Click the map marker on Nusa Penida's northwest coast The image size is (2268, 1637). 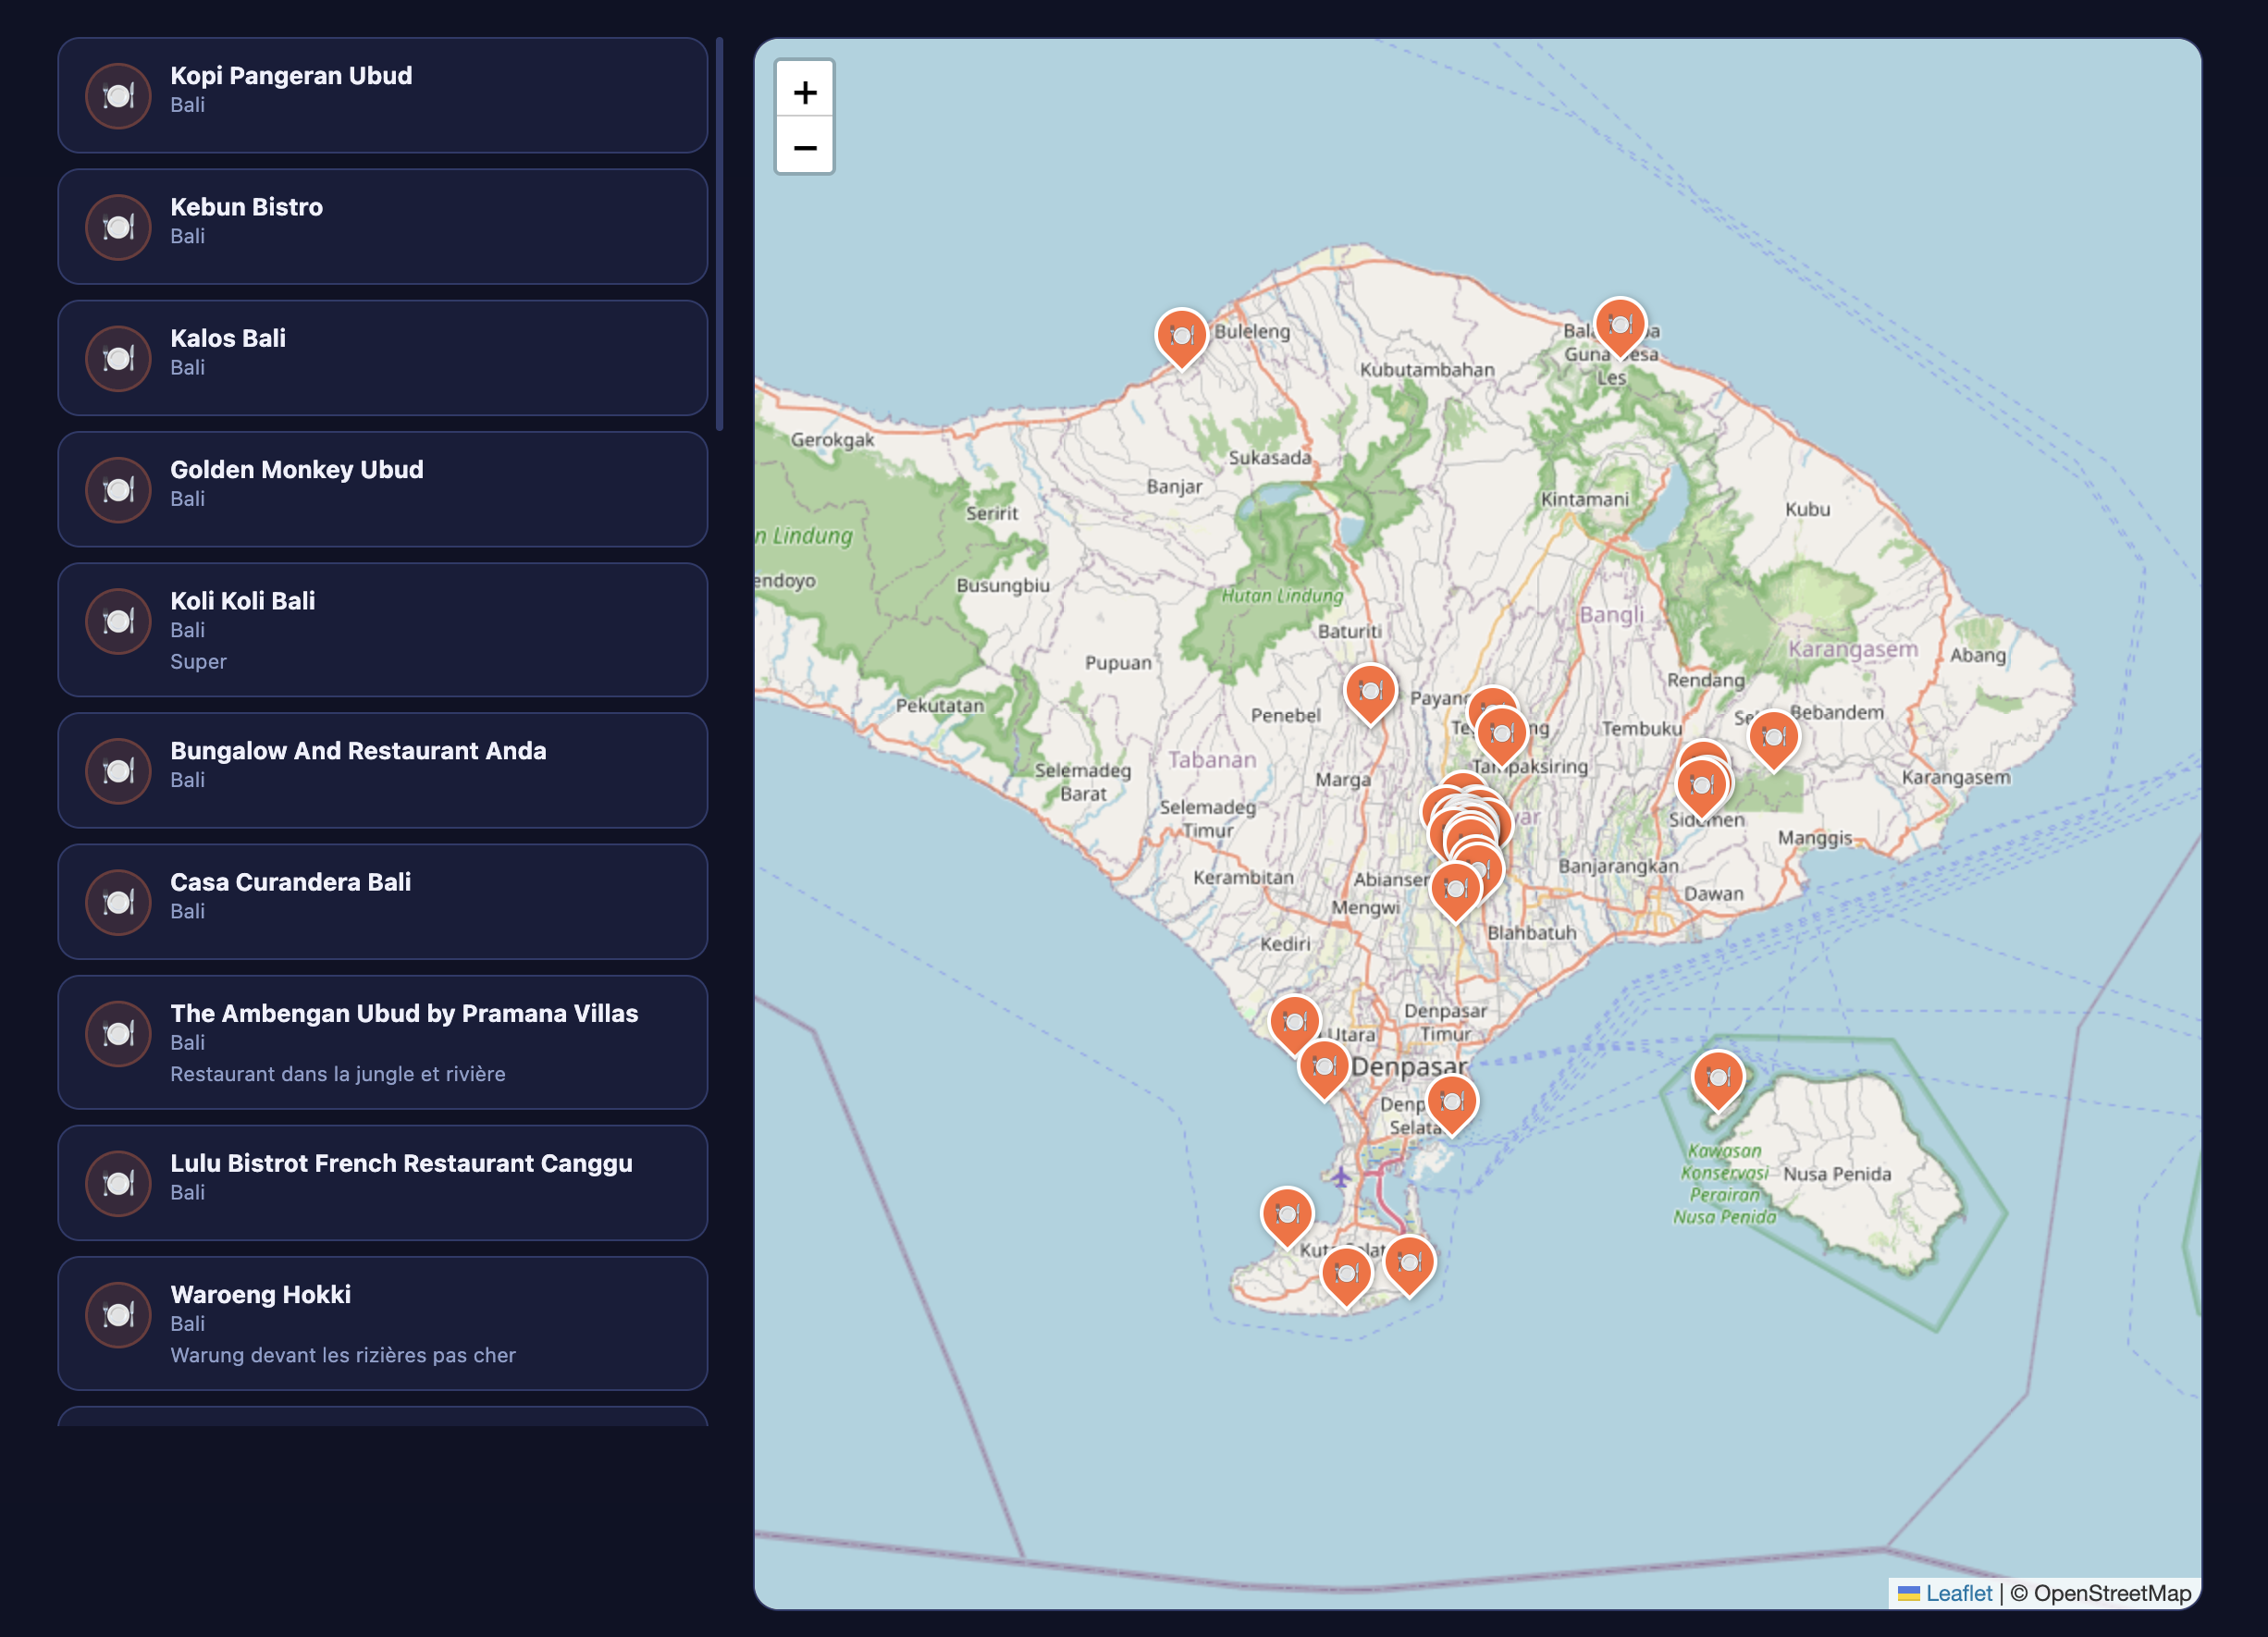click(1718, 1079)
